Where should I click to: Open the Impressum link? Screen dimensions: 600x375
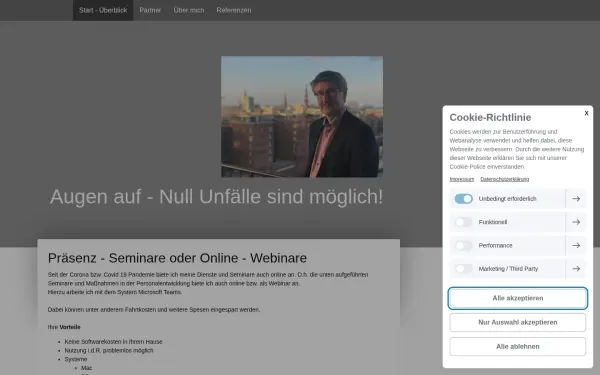(x=461, y=179)
